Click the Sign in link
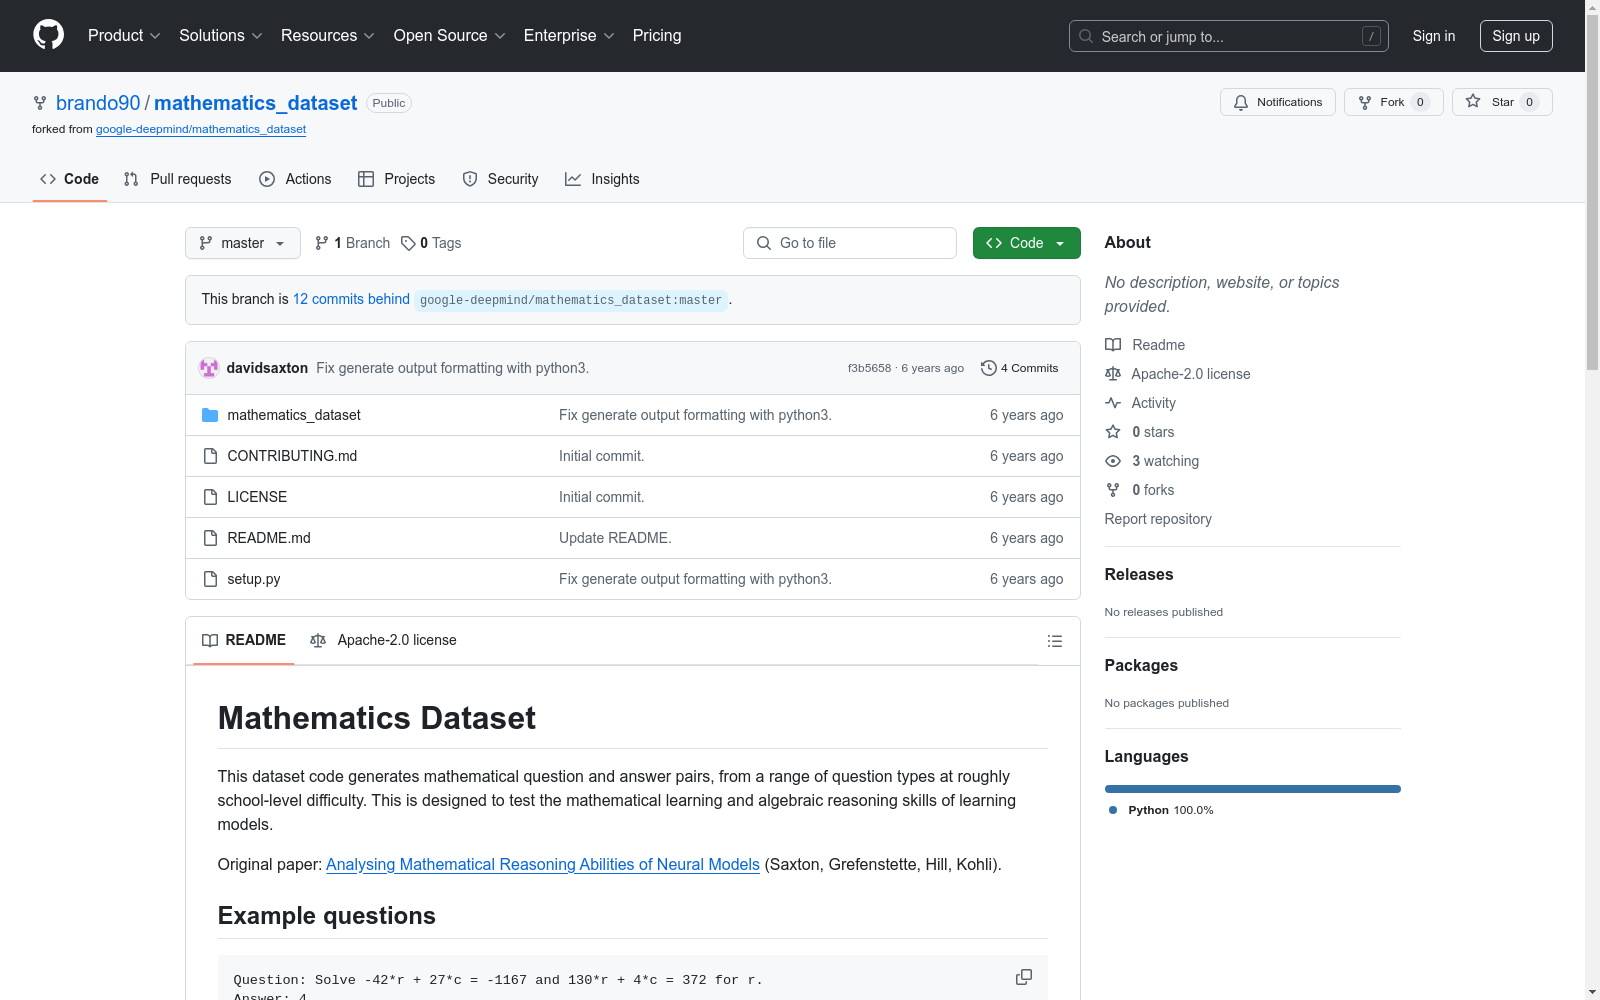 point(1434,36)
